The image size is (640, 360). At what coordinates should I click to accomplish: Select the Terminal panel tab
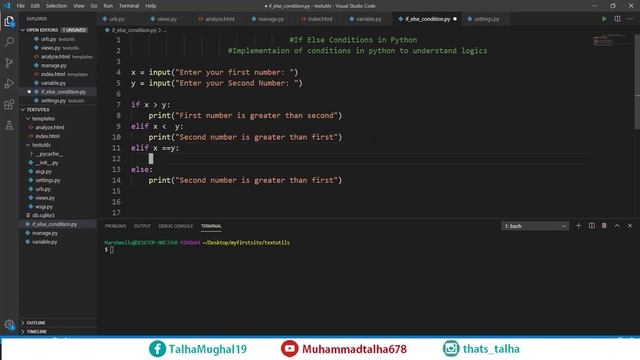(x=211, y=226)
